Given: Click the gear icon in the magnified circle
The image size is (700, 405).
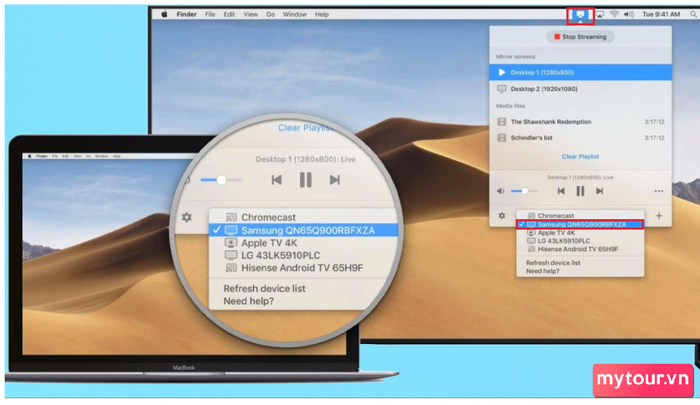Looking at the screenshot, I should (187, 217).
